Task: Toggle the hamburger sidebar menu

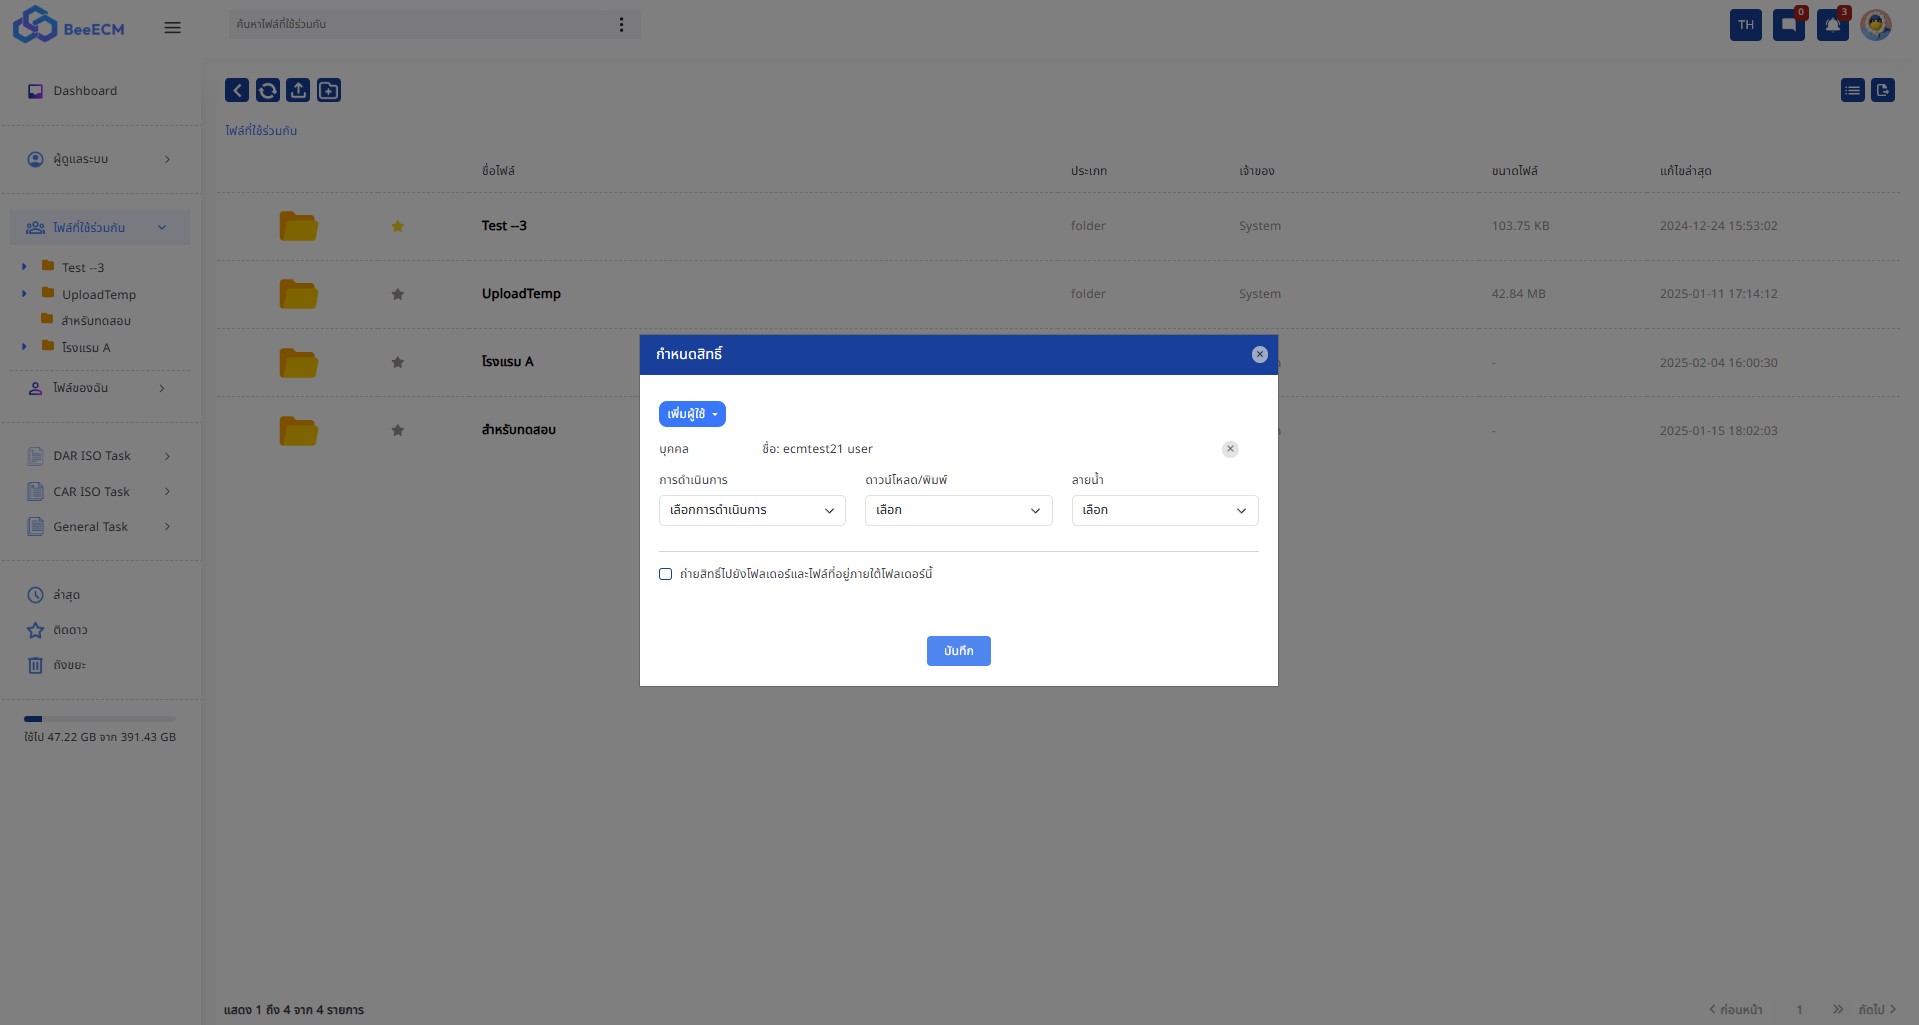Action: tap(172, 28)
